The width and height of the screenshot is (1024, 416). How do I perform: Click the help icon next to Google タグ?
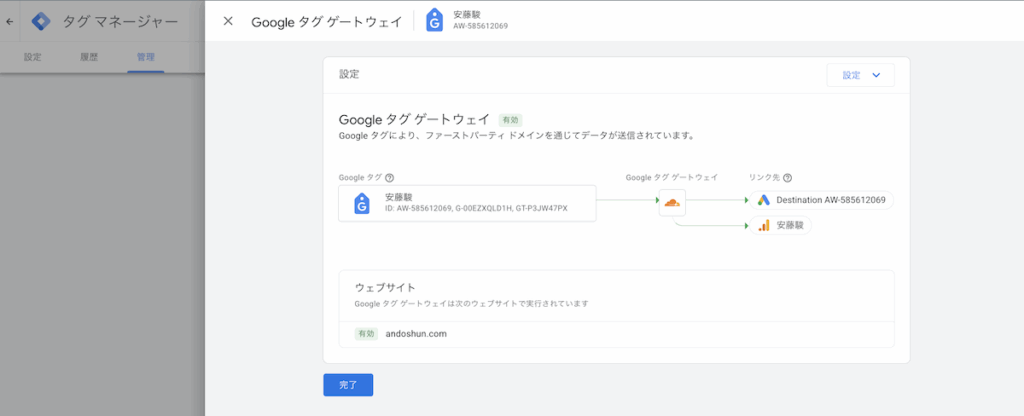coord(389,178)
